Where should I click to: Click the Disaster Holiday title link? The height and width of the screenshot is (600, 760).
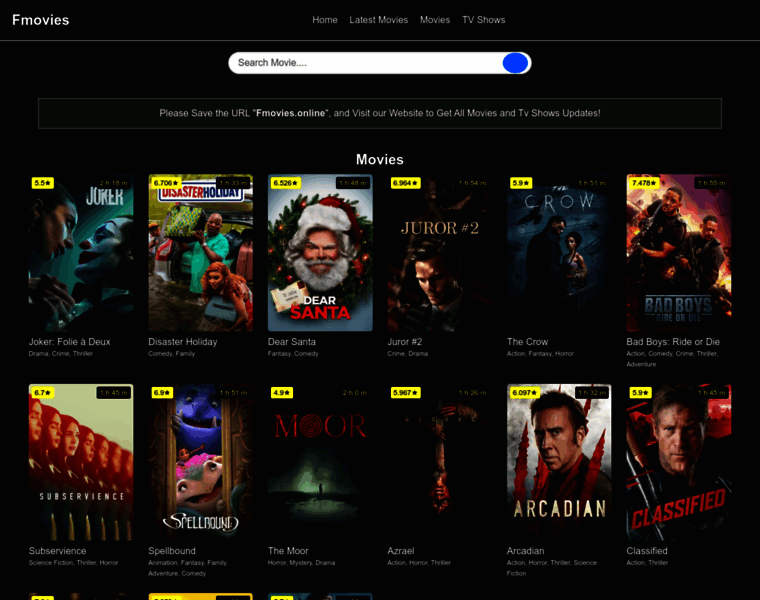(183, 342)
